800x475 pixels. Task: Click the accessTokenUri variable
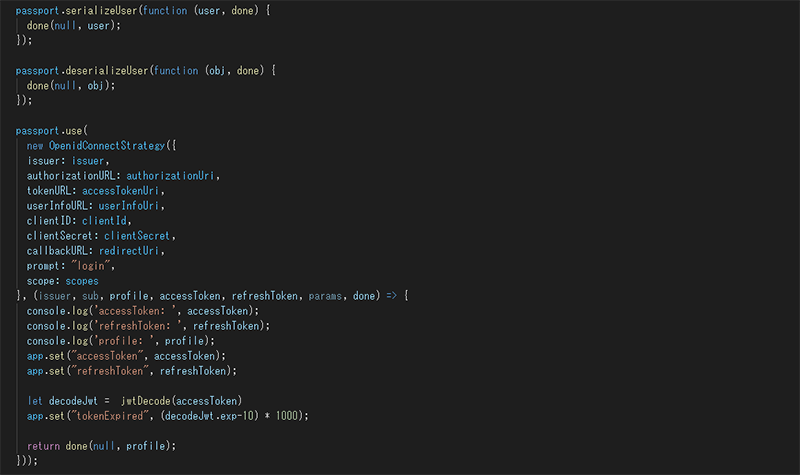pyautogui.click(x=120, y=191)
